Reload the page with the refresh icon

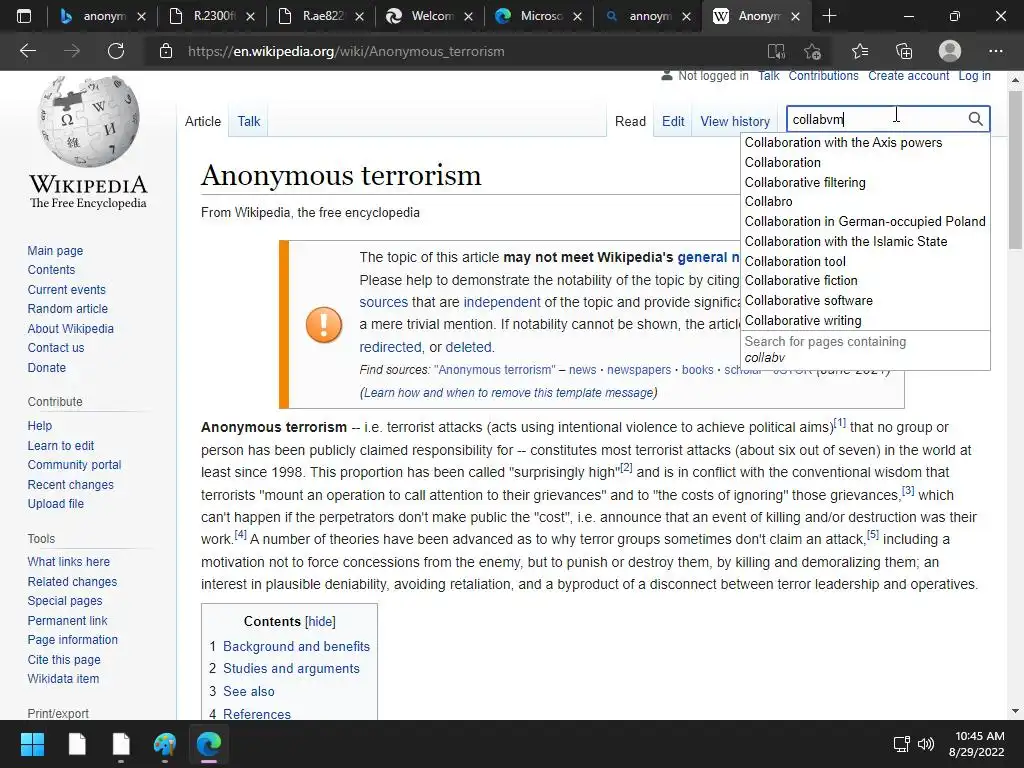[x=116, y=51]
